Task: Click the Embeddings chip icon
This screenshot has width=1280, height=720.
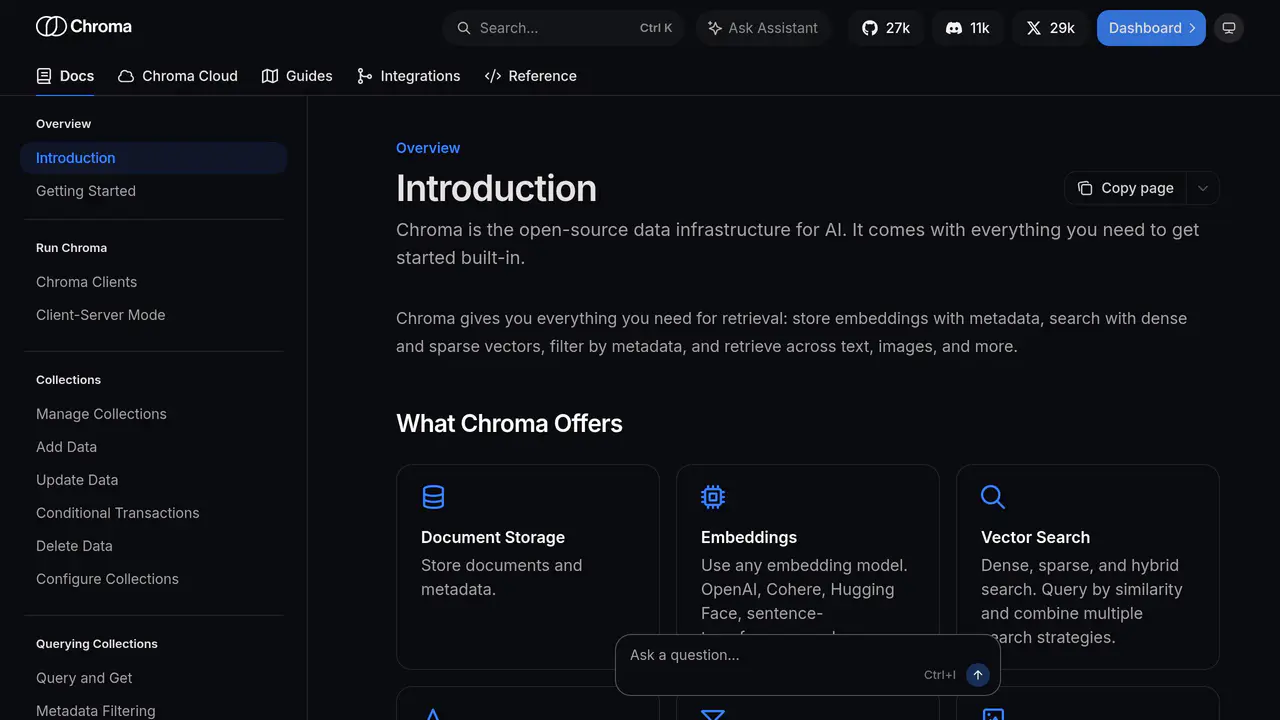Action: click(x=713, y=497)
